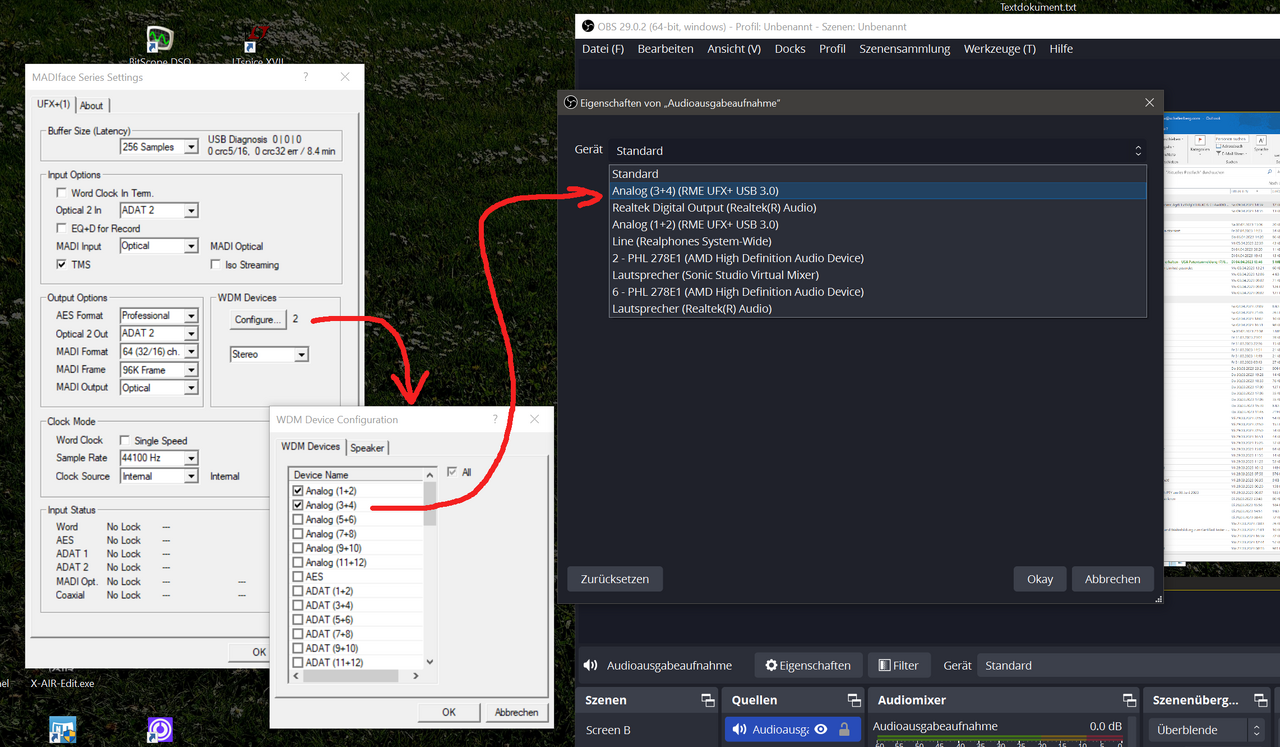
Task: Open the Docks menu in OBS
Action: [790, 48]
